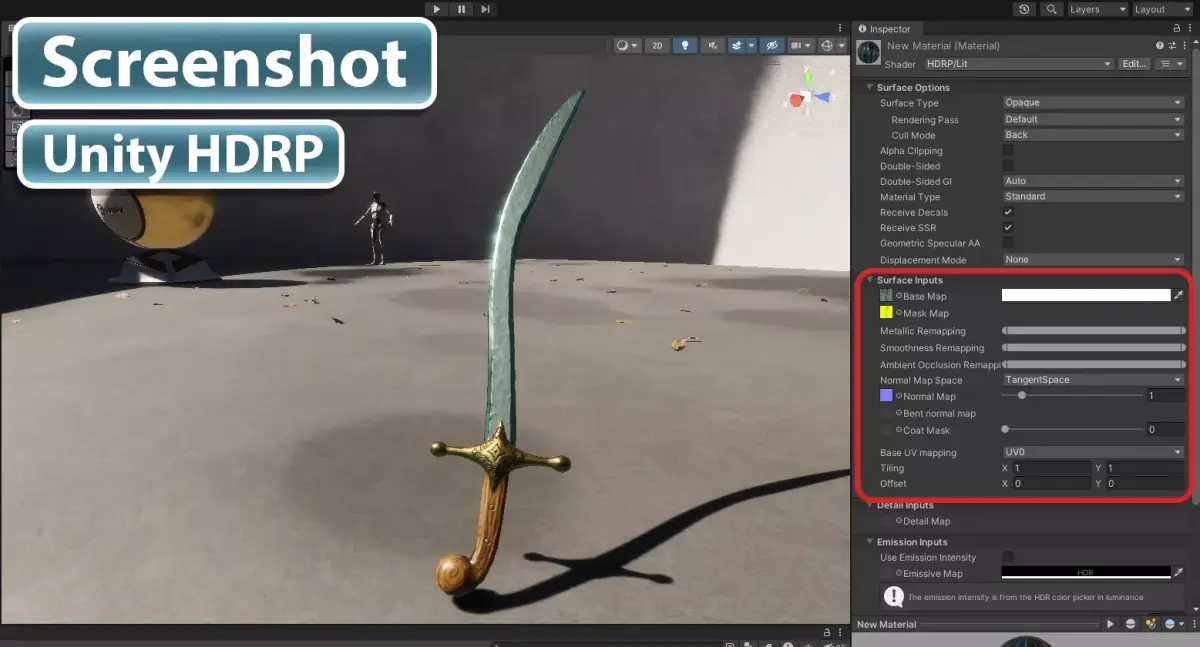The height and width of the screenshot is (647, 1200).
Task: Click the Ambient Occlusion Remapping slider
Action: tap(1093, 365)
